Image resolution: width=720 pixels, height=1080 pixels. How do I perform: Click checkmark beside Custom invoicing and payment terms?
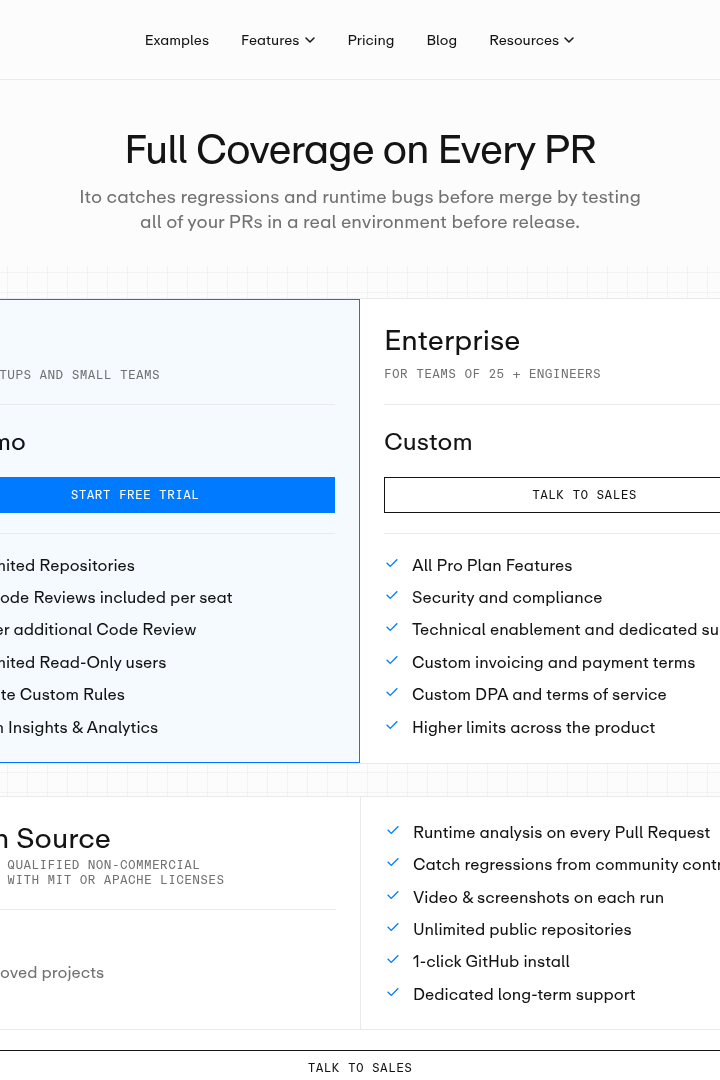pyautogui.click(x=392, y=660)
